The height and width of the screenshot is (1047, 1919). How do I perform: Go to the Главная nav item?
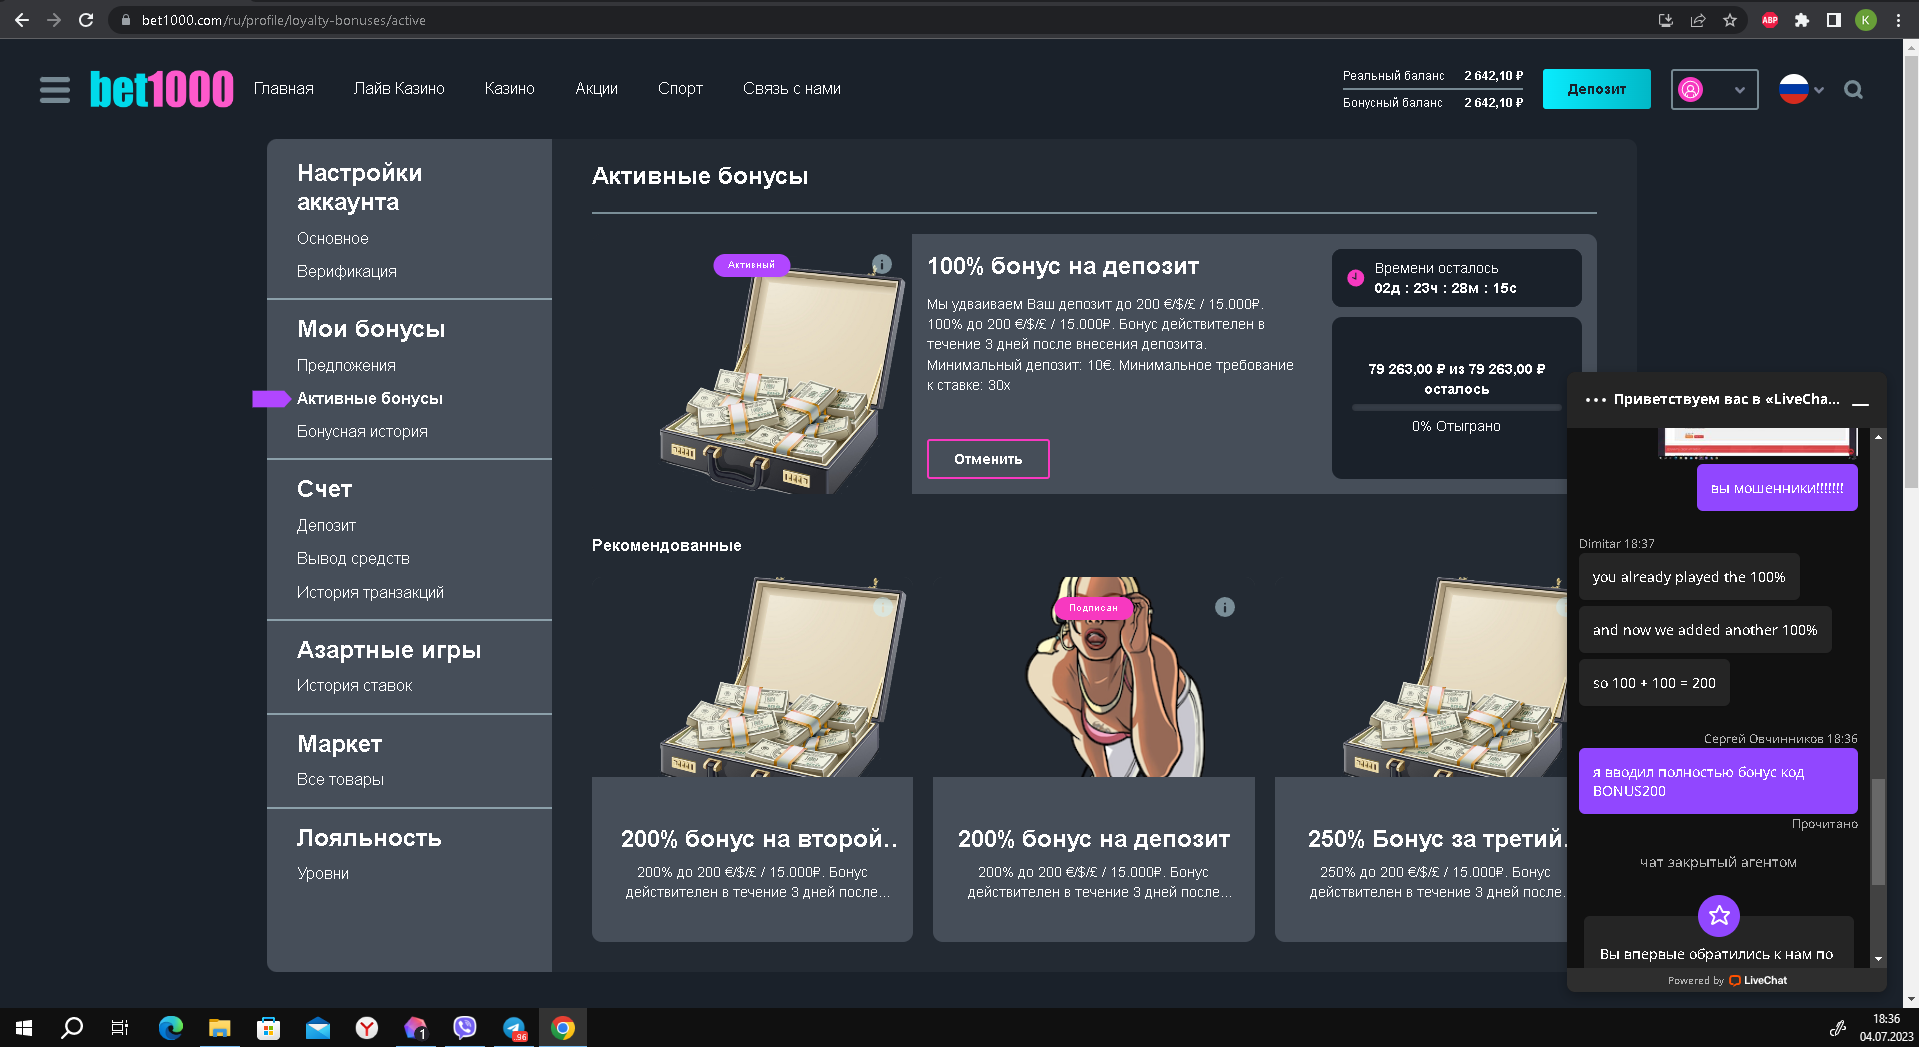(x=284, y=89)
